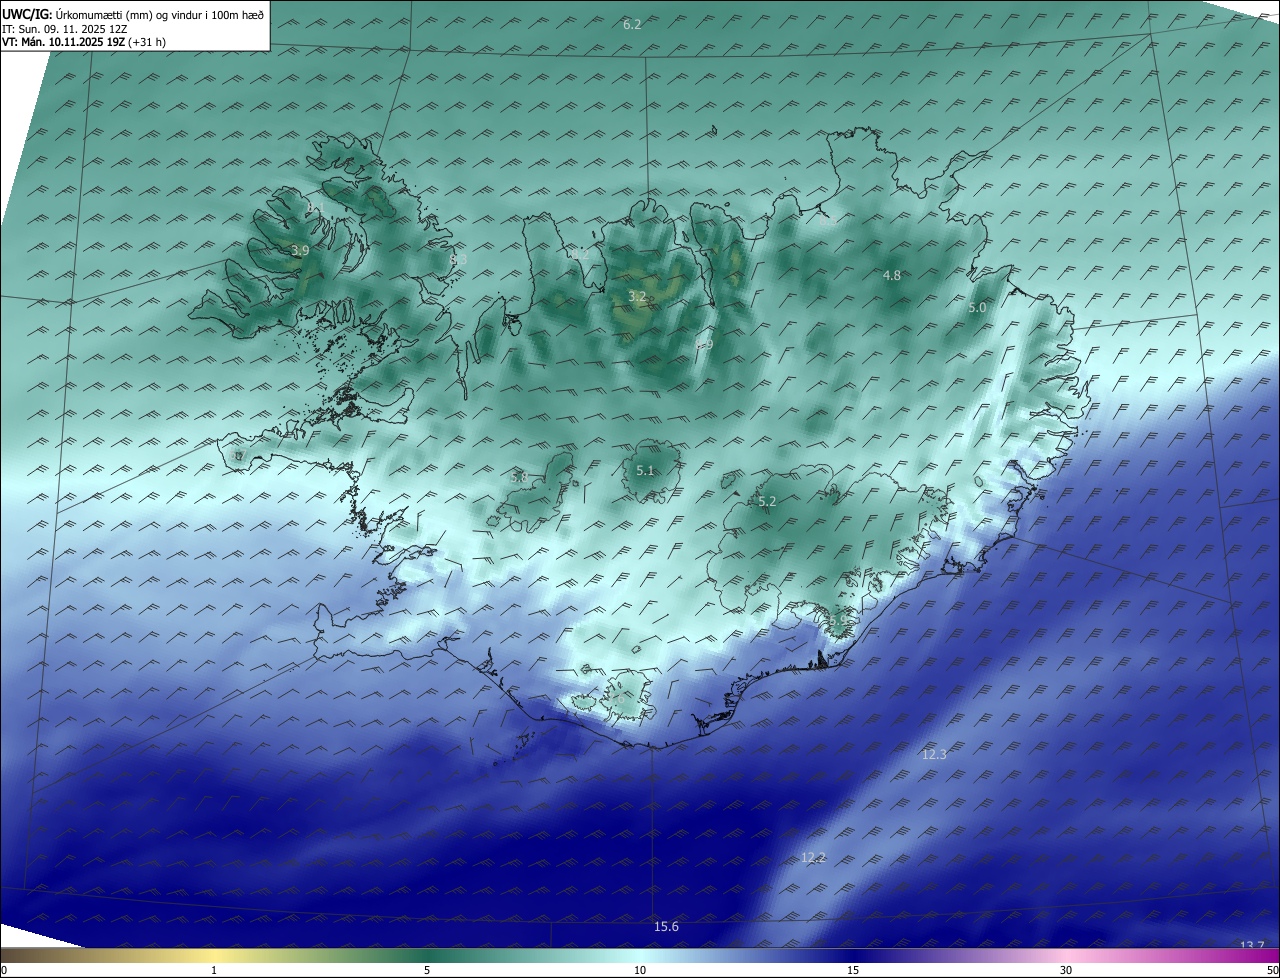Click the colorbar tick label 5
Viewport: 1280px width, 978px height.
(427, 970)
